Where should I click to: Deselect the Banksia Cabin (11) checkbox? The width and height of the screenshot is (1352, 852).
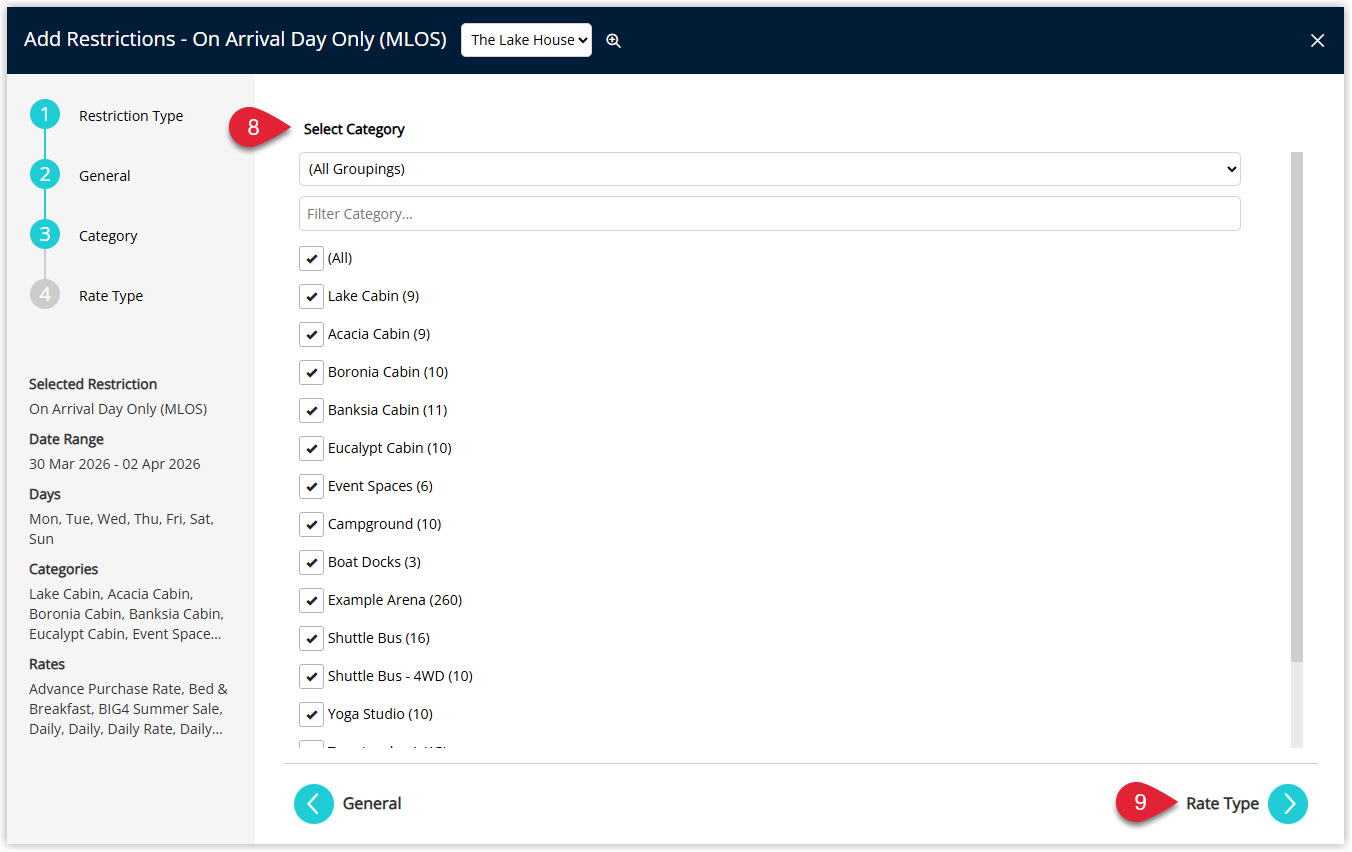click(312, 410)
